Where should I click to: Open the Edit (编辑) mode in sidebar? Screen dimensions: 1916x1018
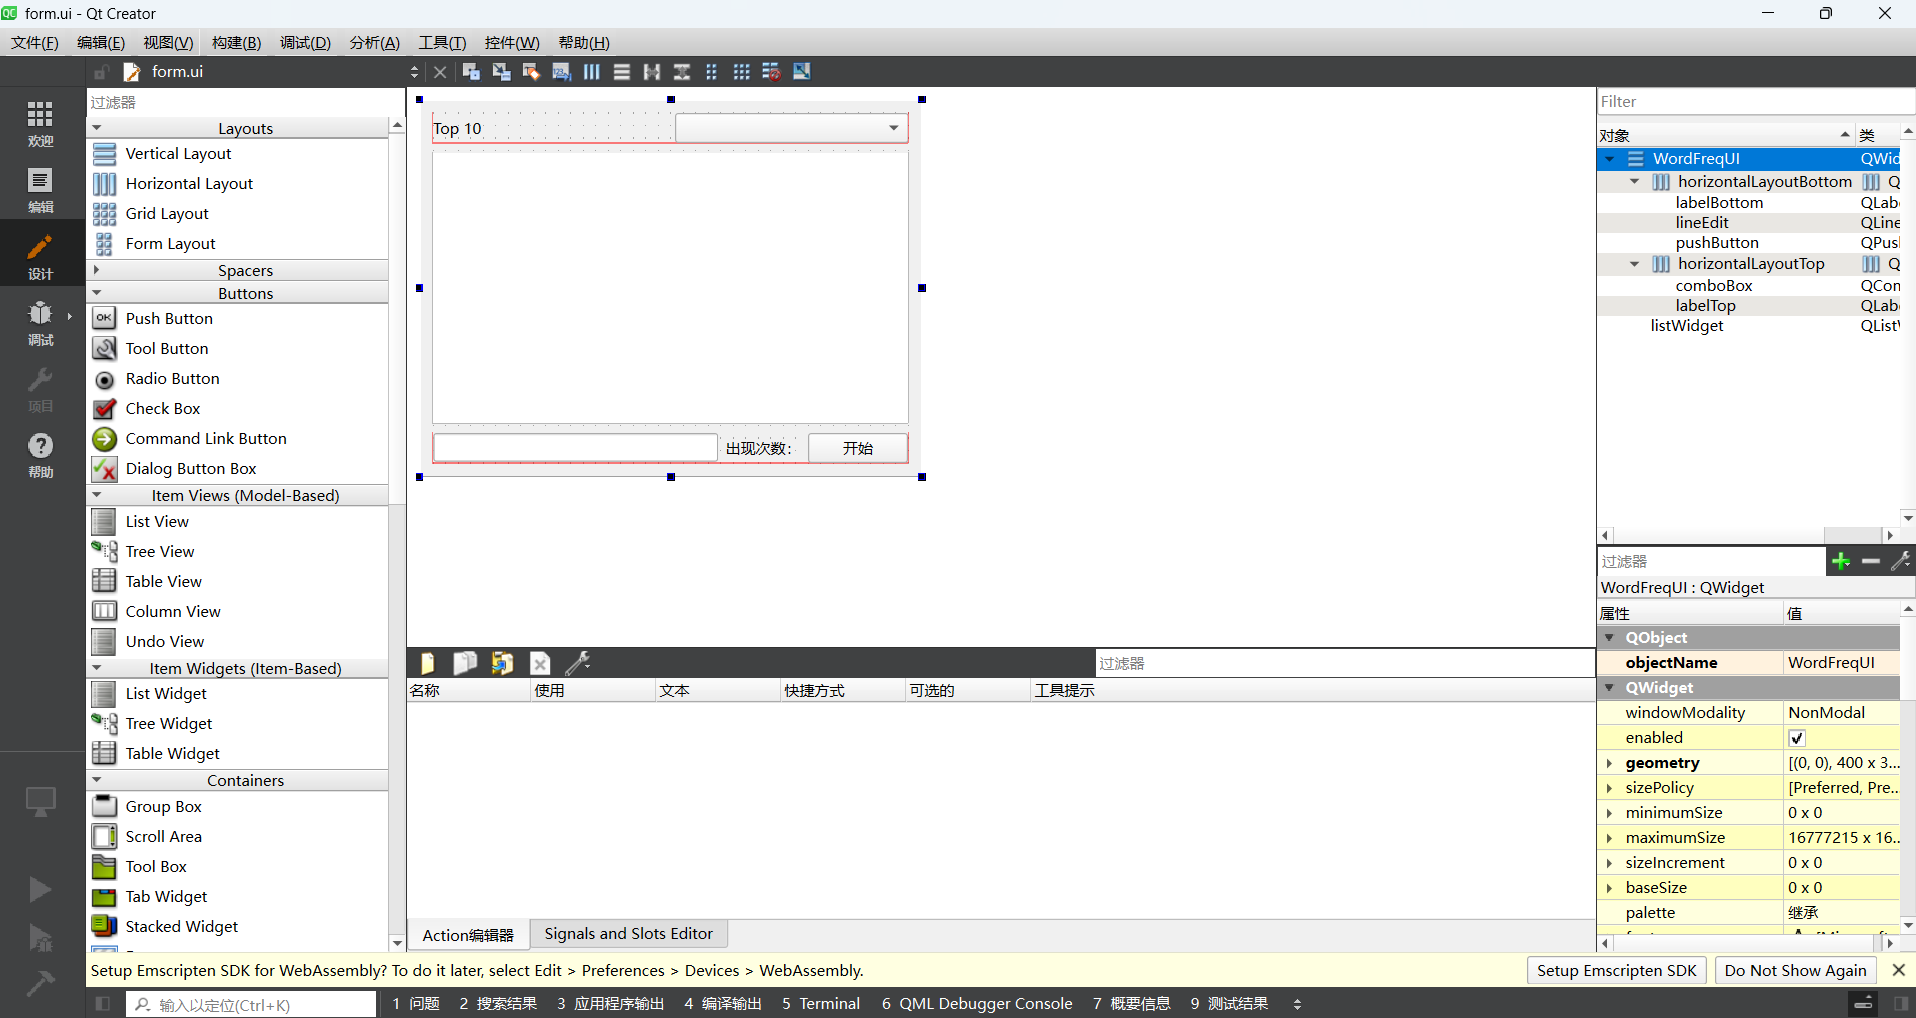(x=40, y=190)
